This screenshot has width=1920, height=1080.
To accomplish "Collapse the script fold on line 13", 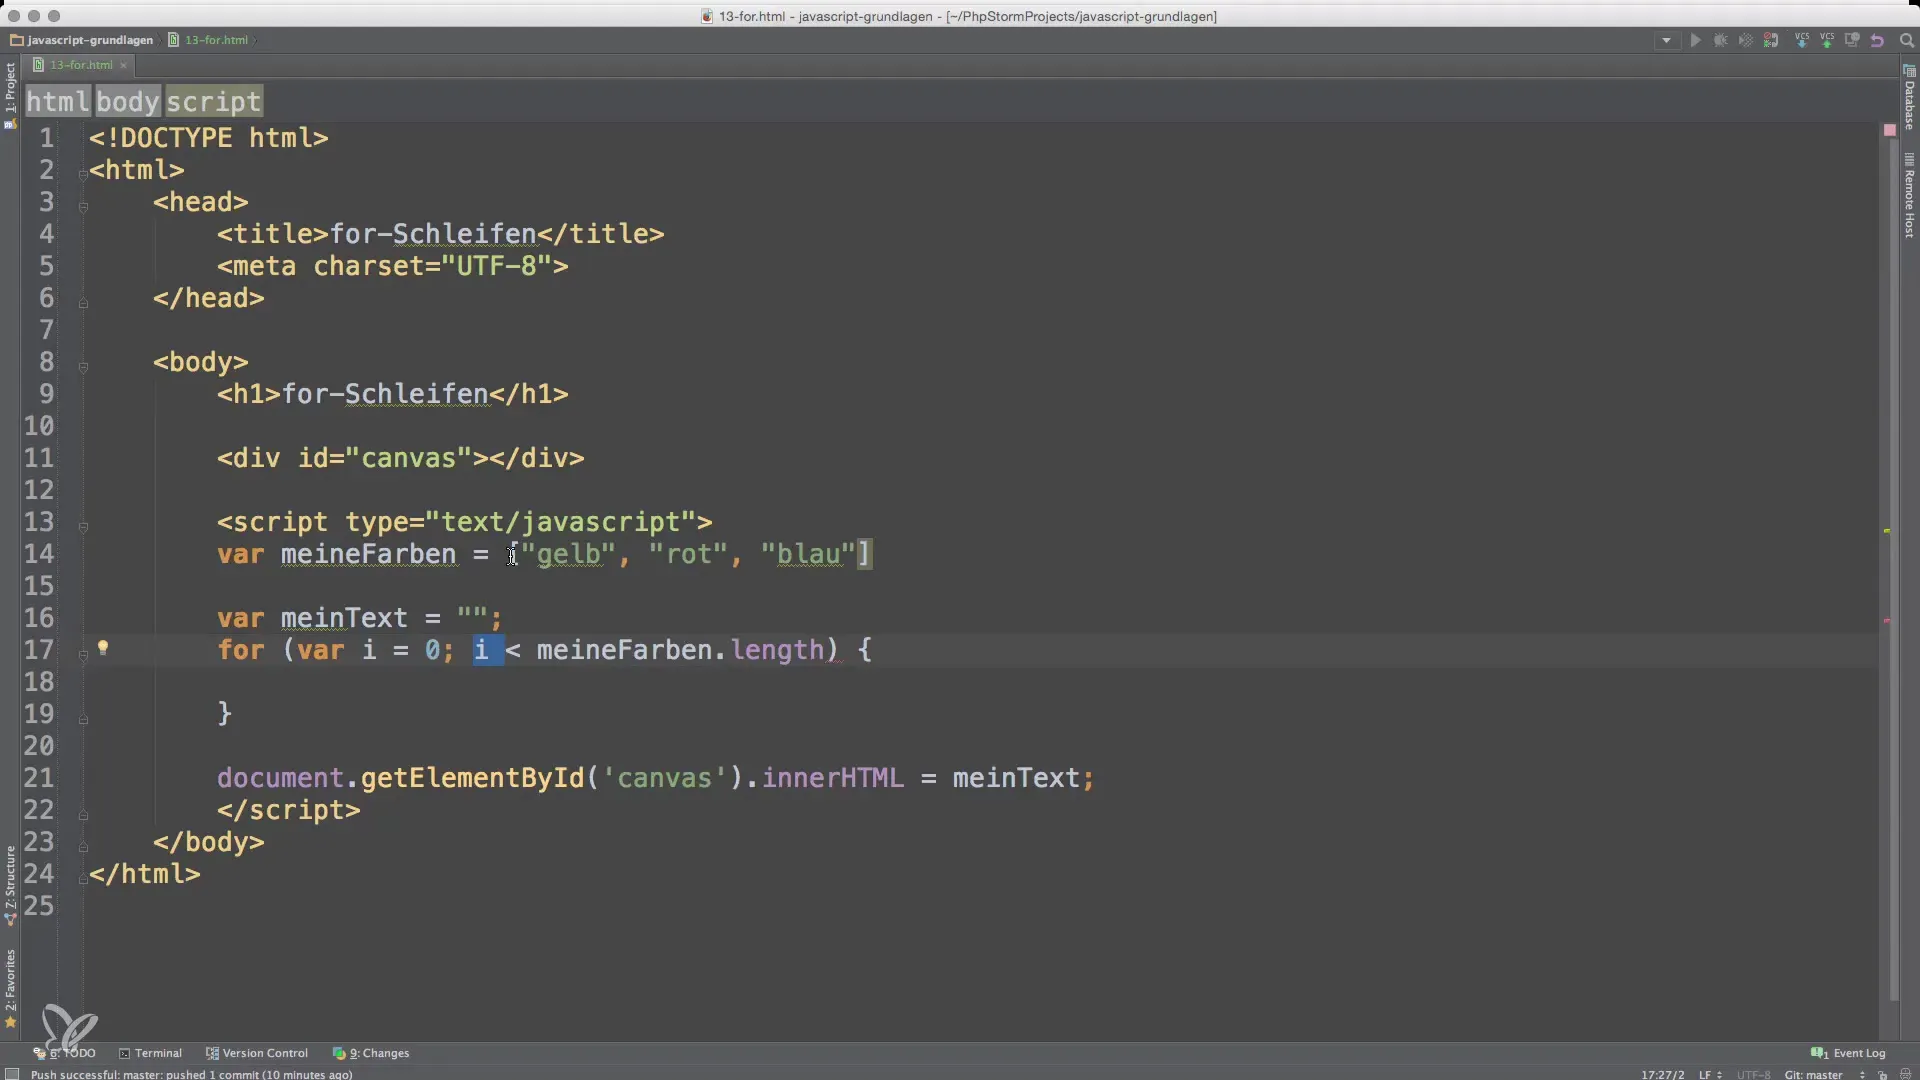I will click(x=83, y=527).
